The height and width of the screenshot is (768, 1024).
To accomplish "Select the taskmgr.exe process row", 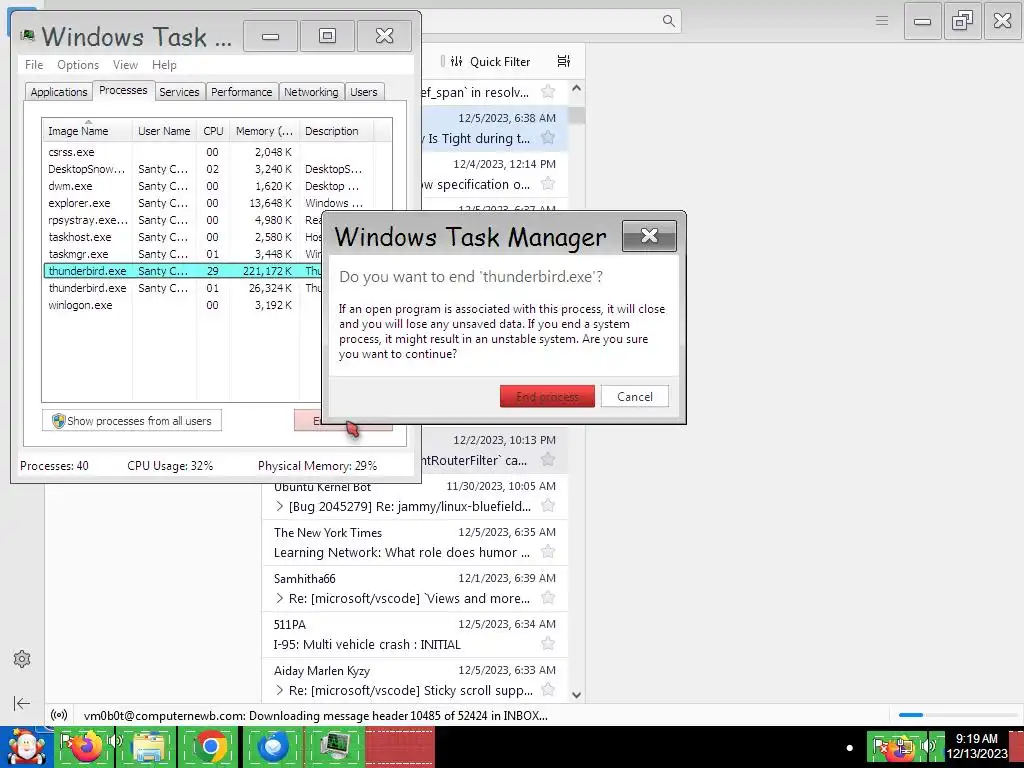I will (x=183, y=254).
